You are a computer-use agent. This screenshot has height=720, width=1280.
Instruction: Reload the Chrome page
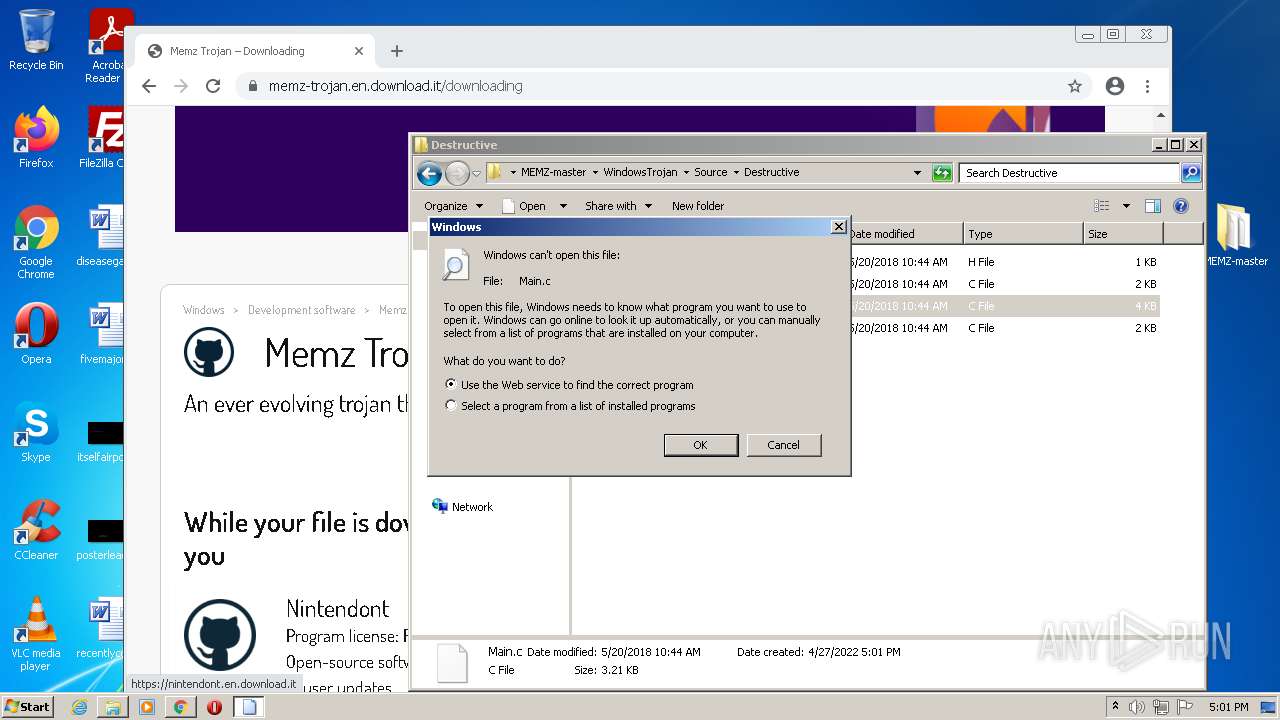pyautogui.click(x=213, y=86)
